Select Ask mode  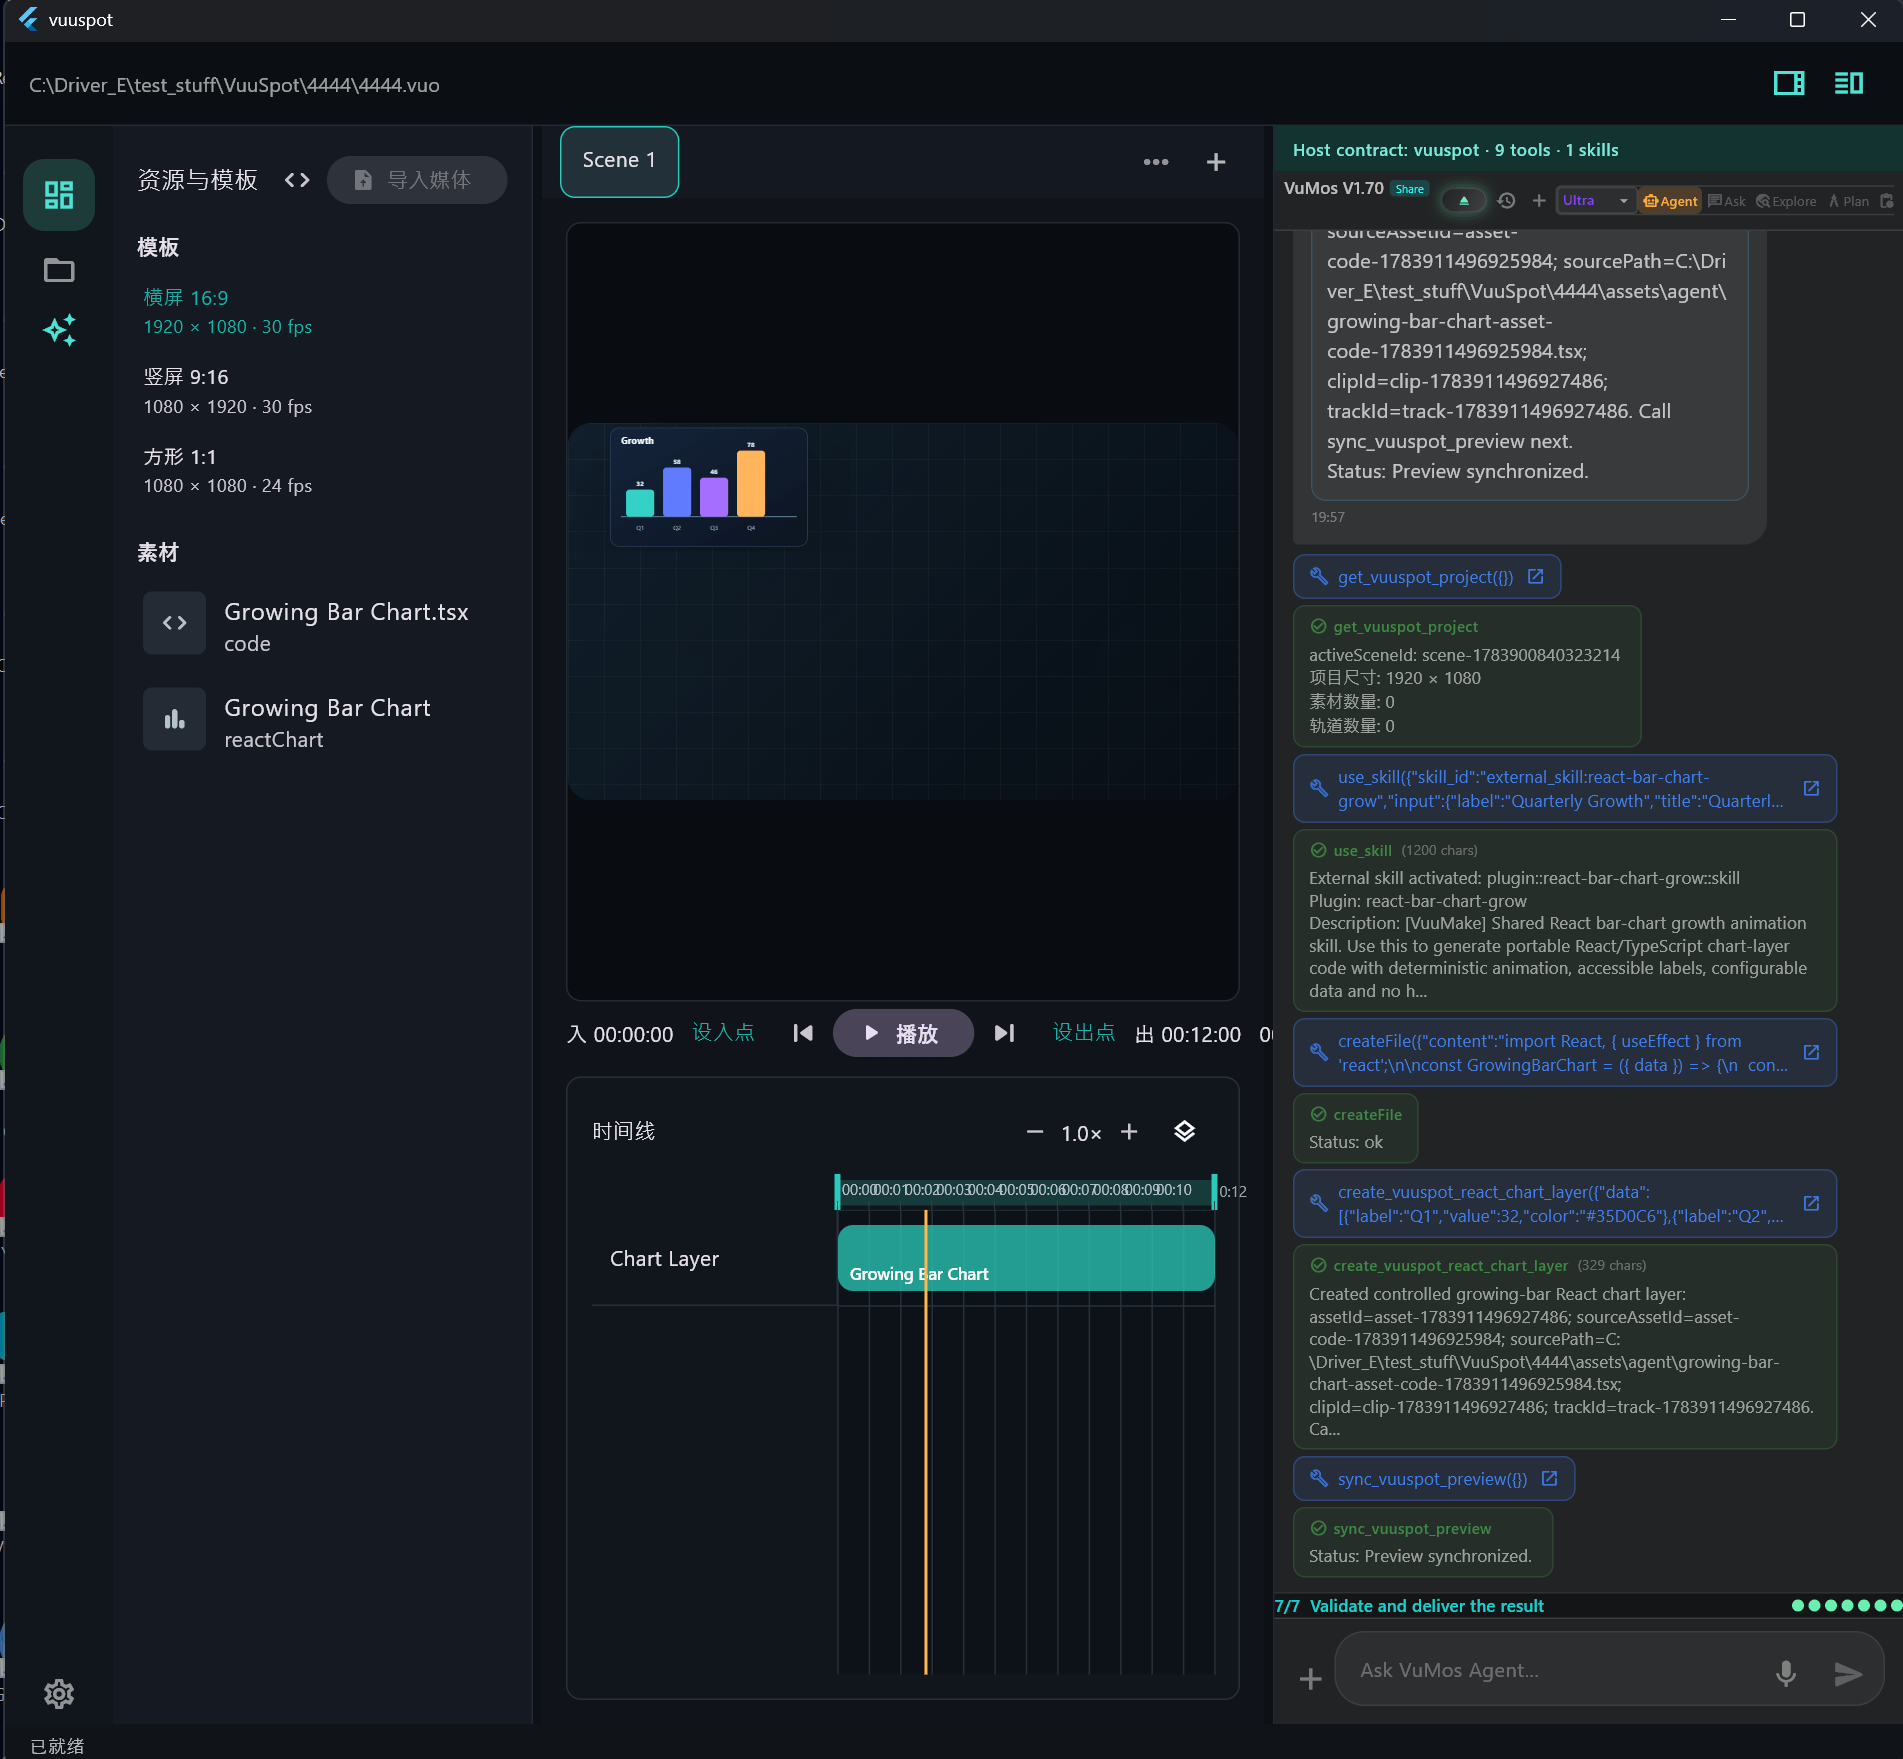click(1727, 201)
